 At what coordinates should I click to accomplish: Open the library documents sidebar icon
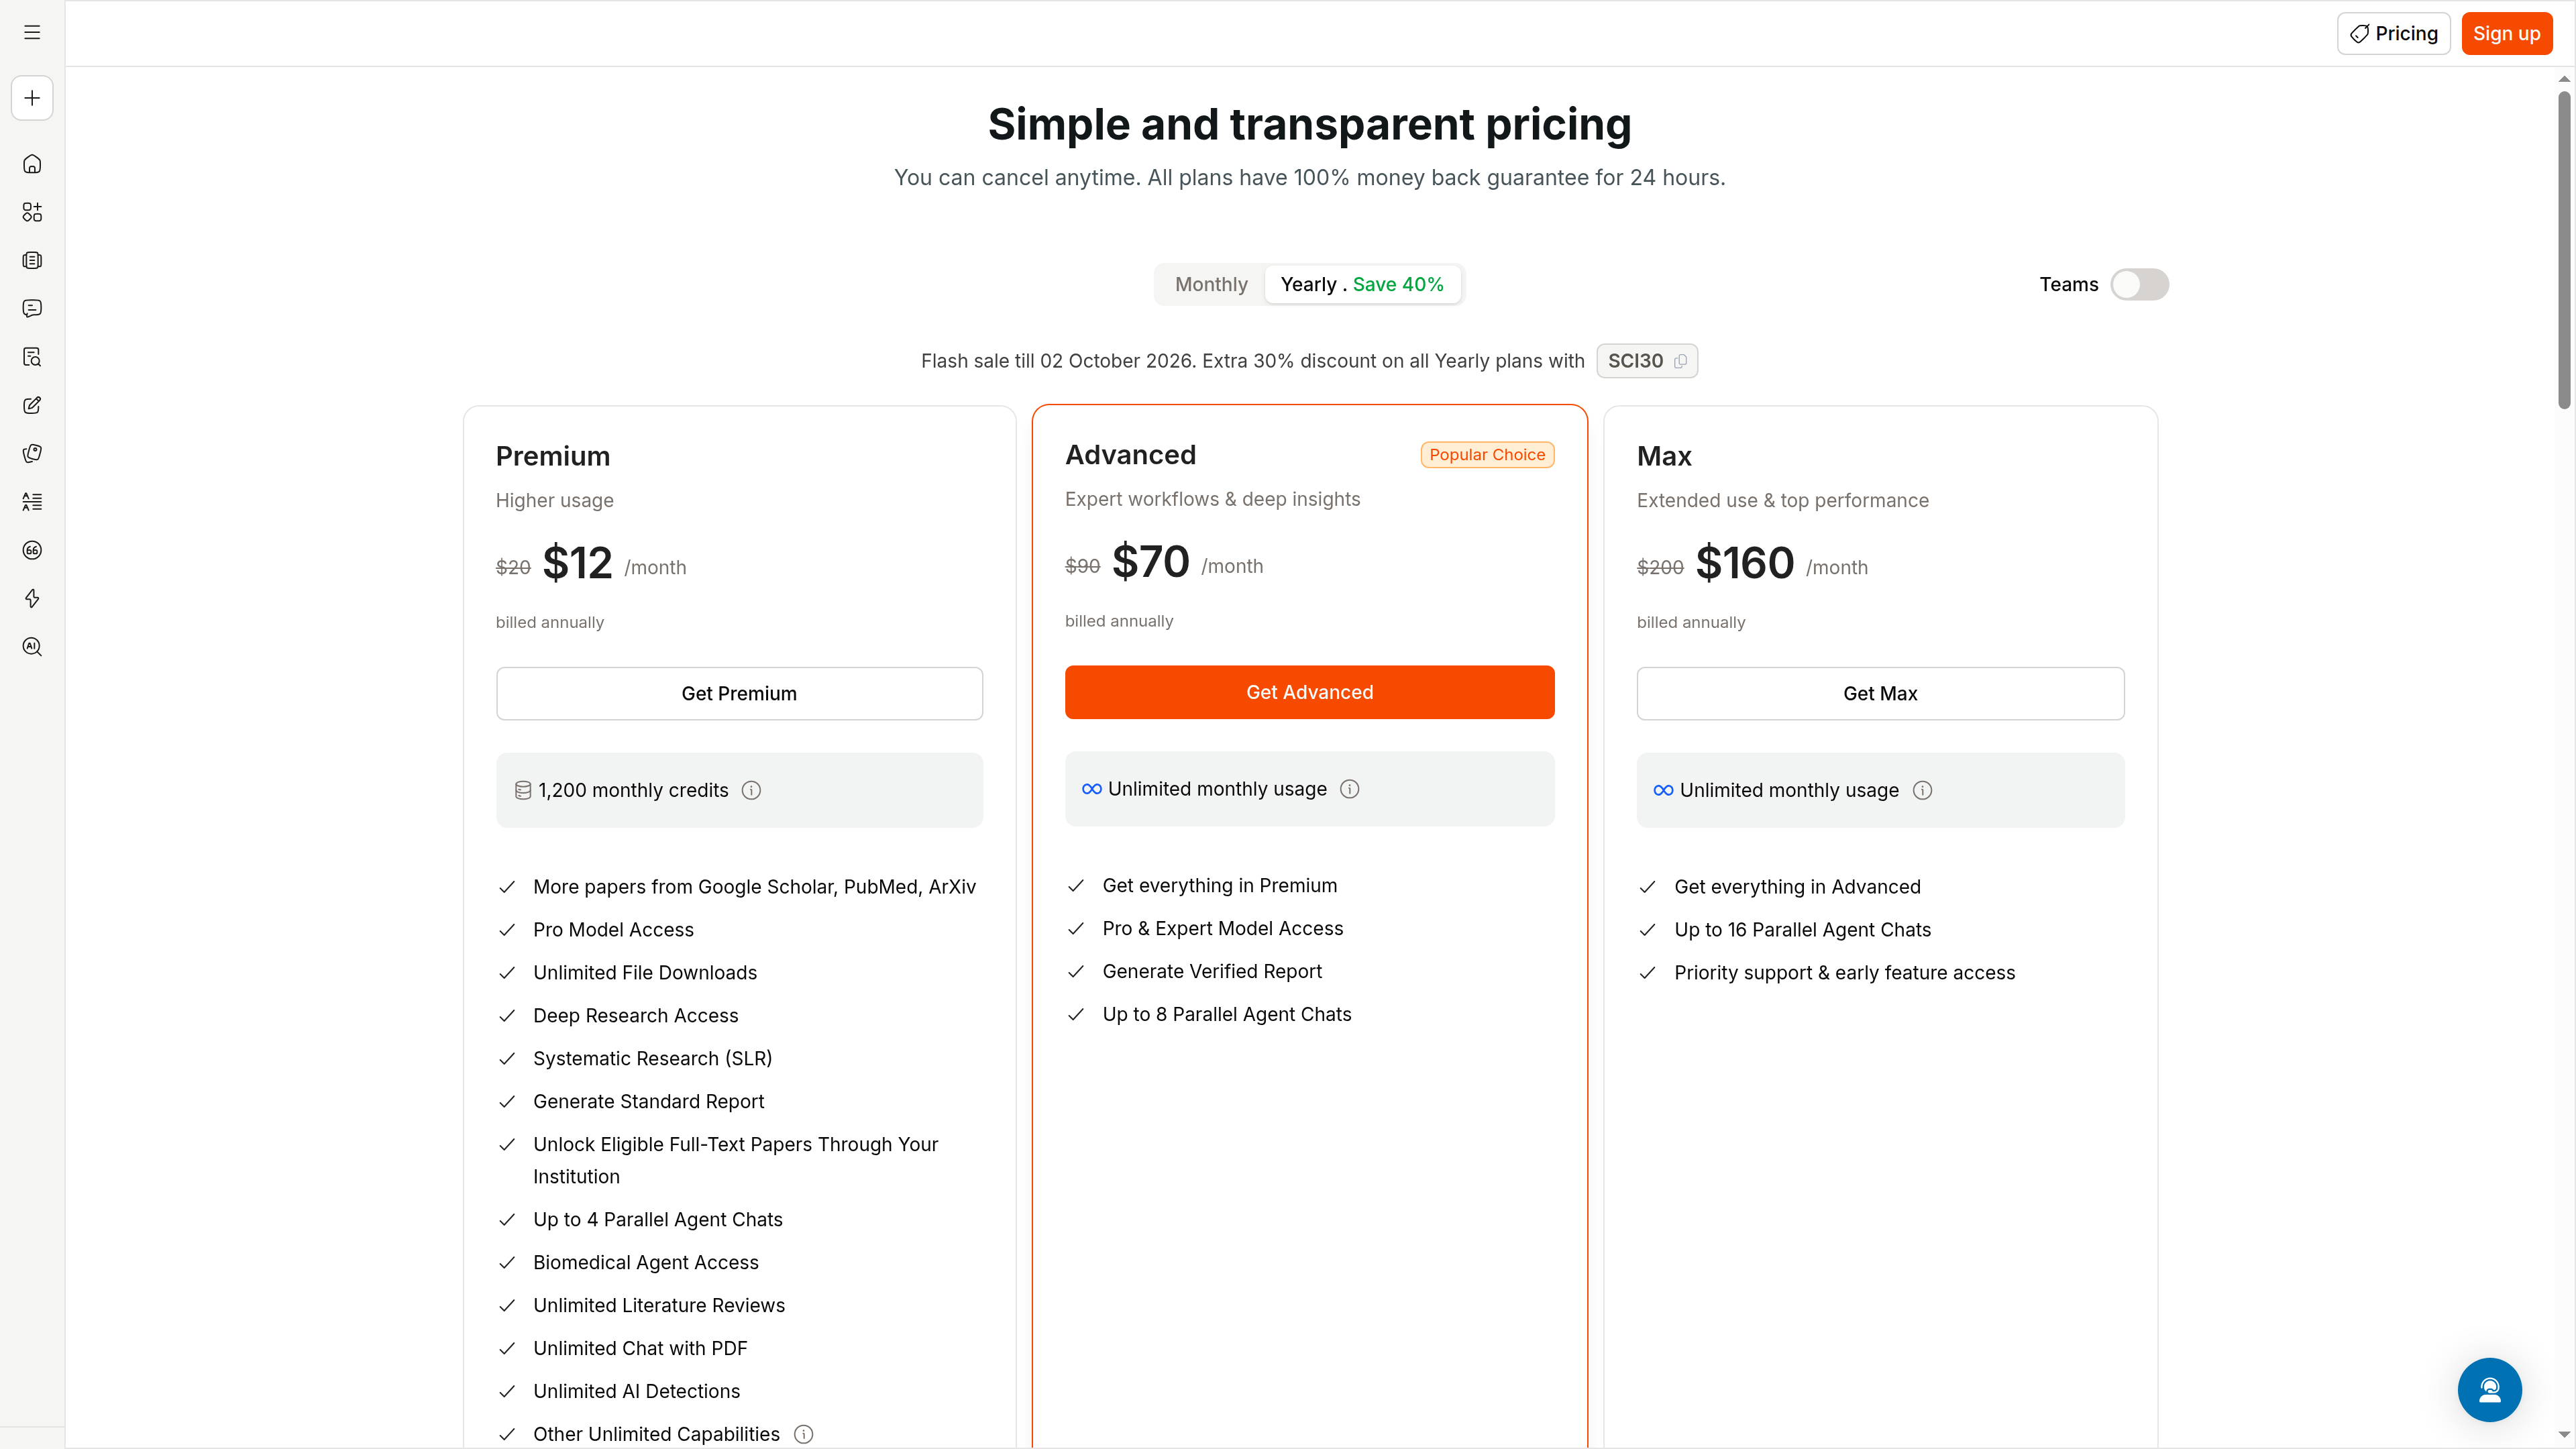pos(32,260)
